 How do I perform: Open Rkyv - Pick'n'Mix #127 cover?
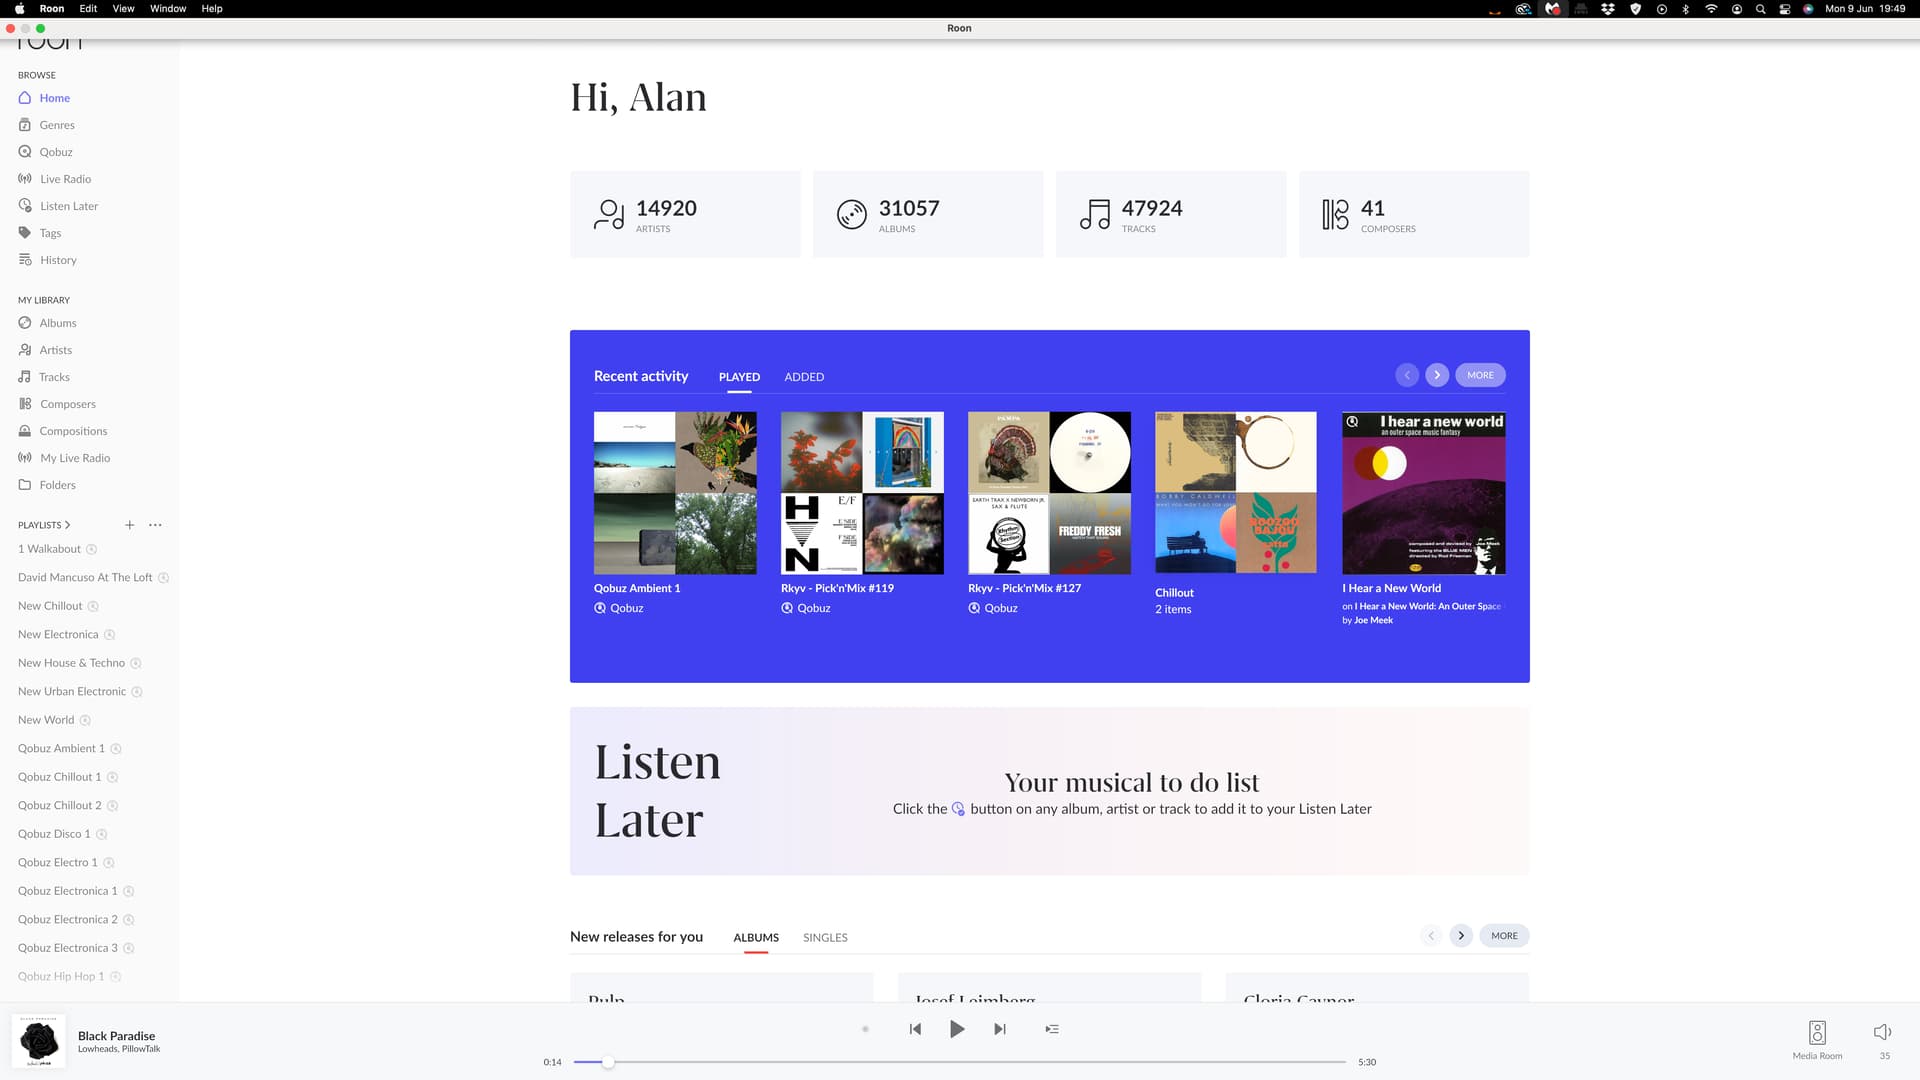1049,493
